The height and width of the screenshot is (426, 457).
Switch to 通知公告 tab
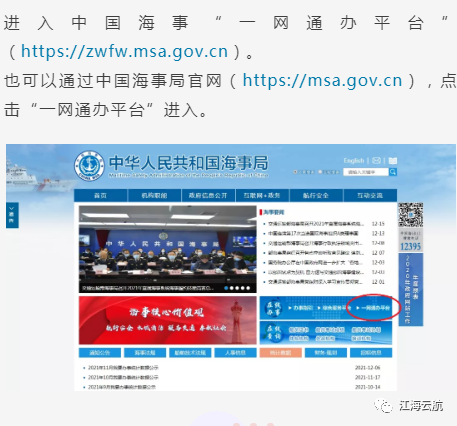[x=100, y=353]
